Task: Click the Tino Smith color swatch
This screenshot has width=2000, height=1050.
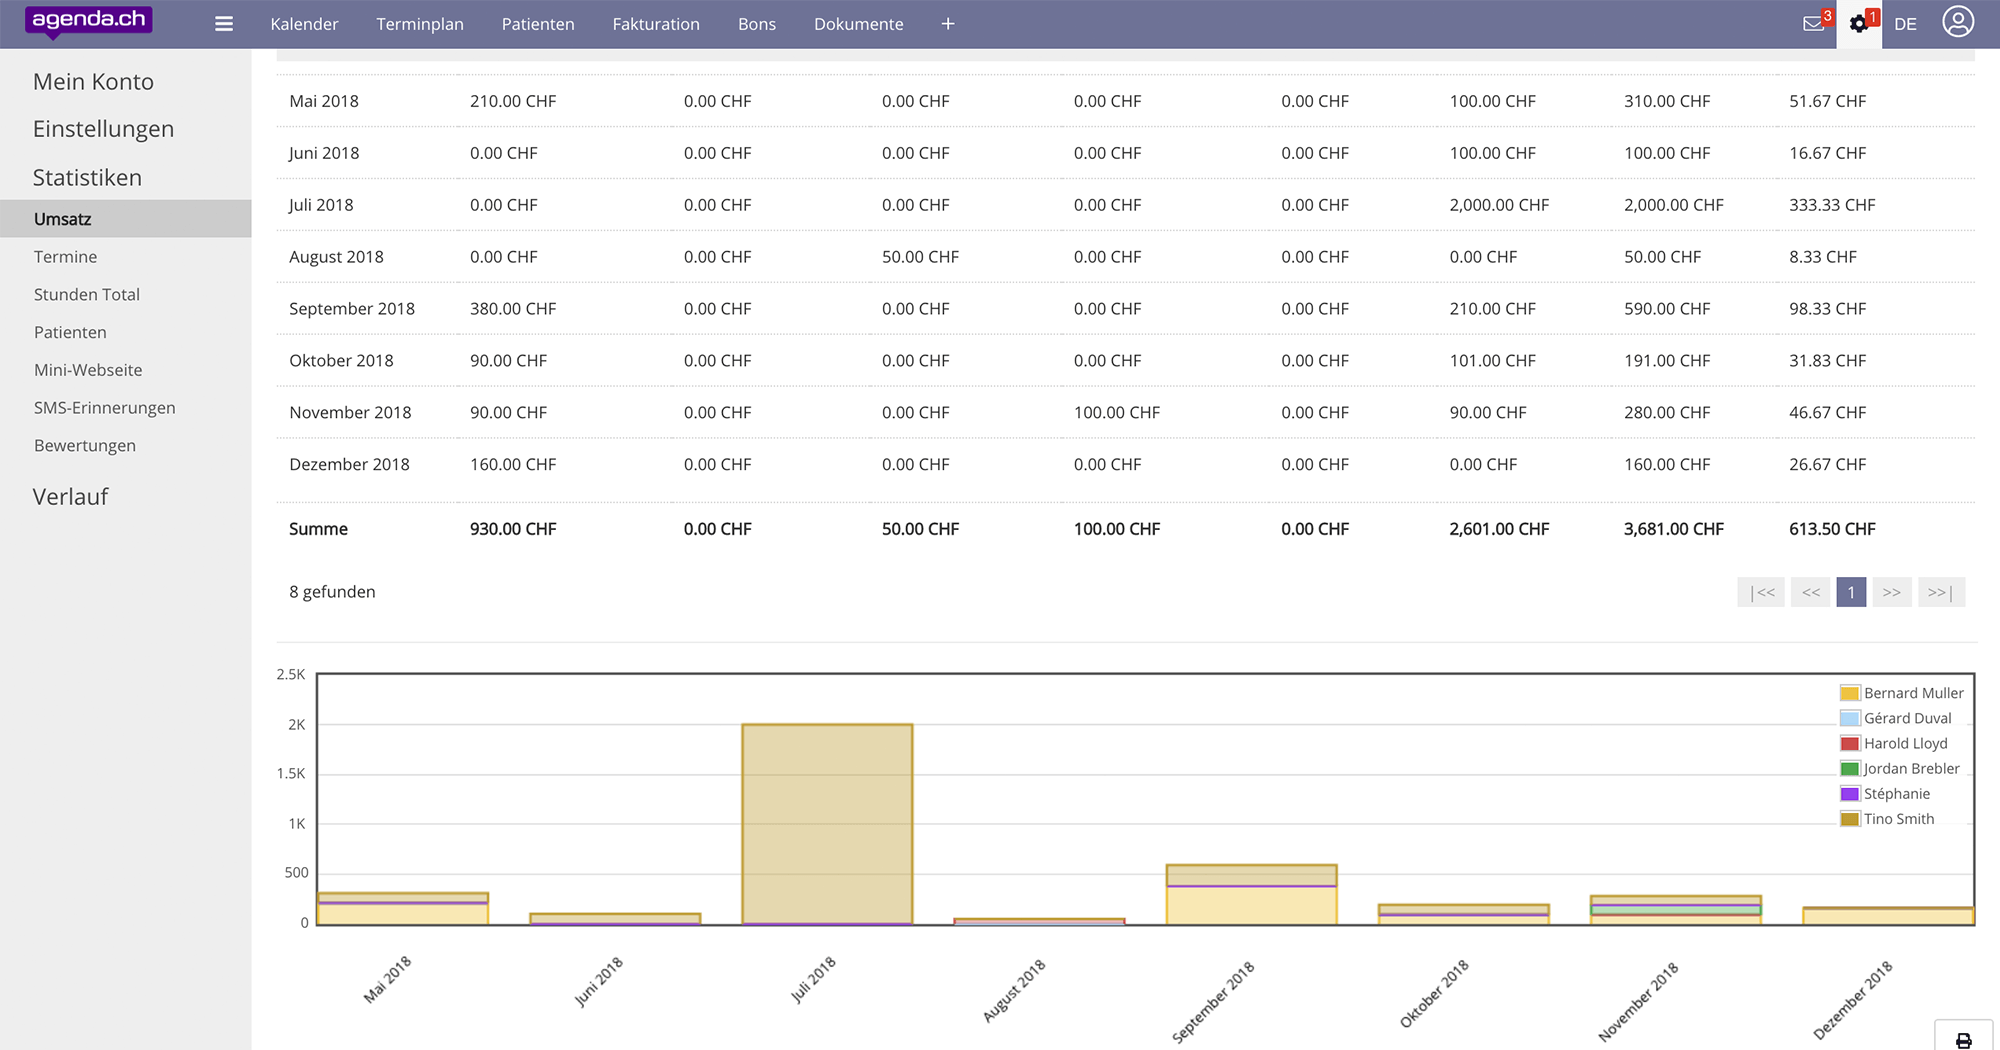Action: [1849, 819]
